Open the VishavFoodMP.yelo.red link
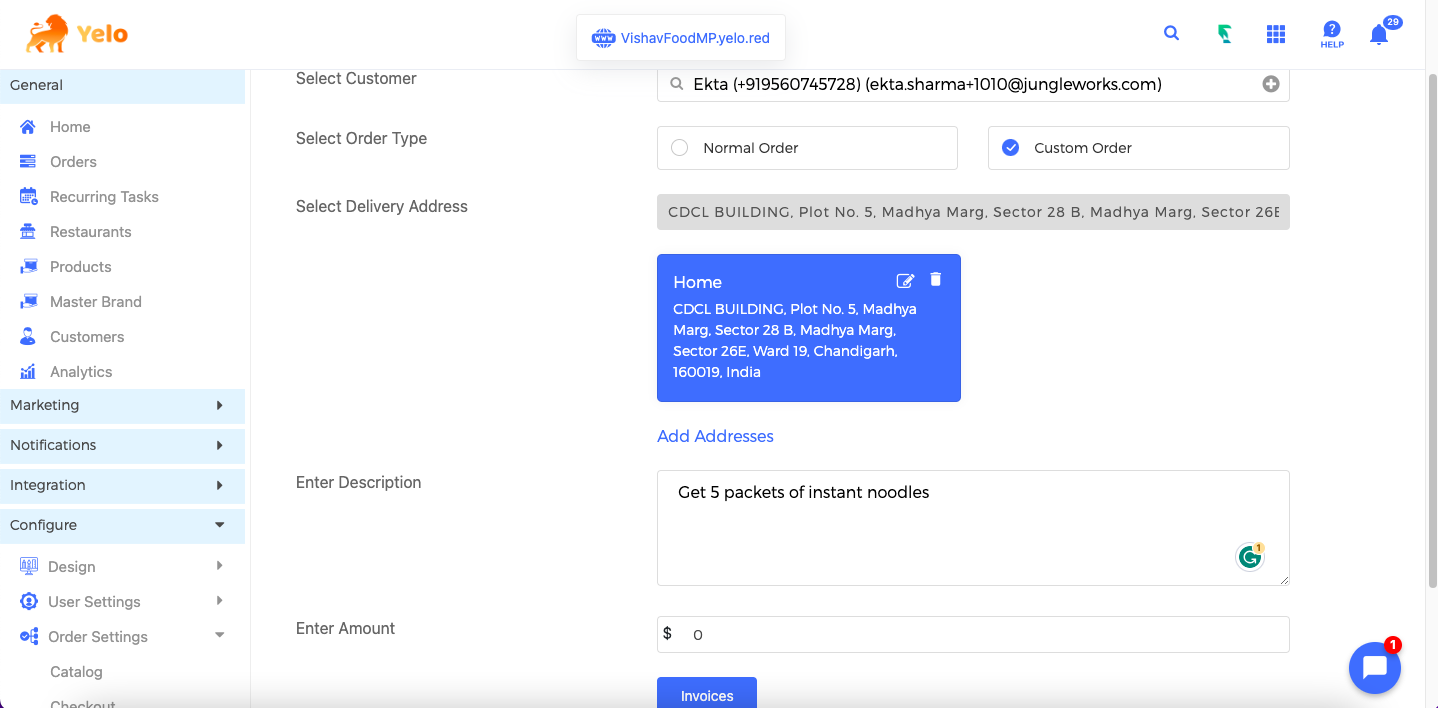 click(x=695, y=38)
